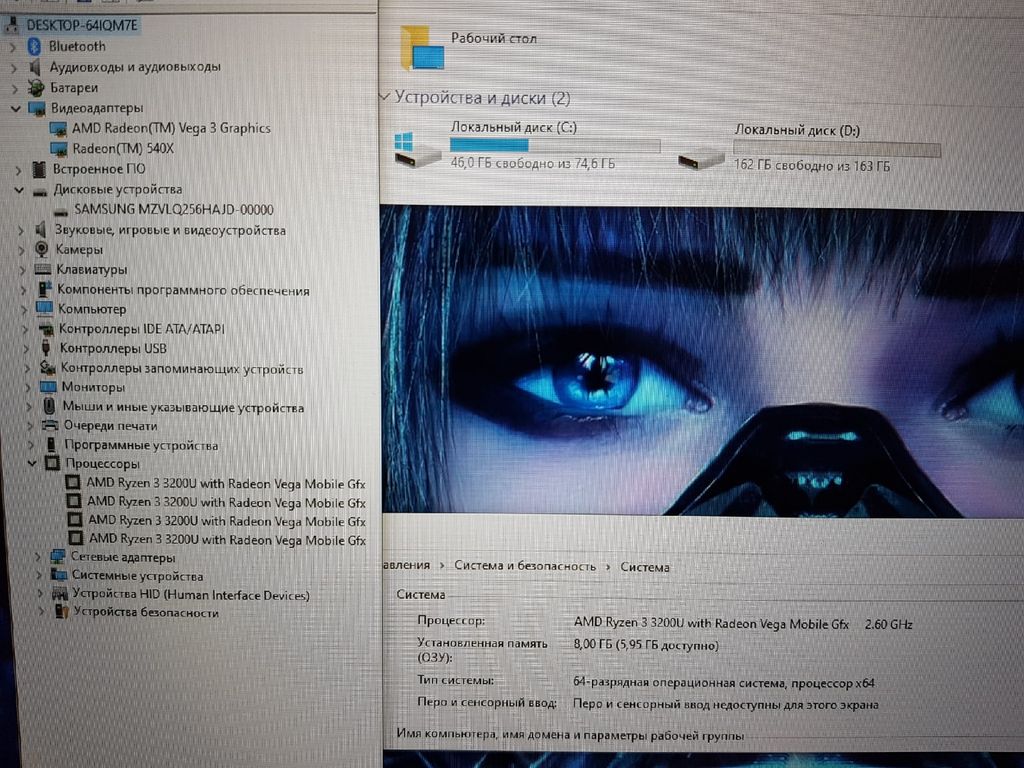Click the Radeon 540X adapter icon
1024x768 pixels.
click(59, 149)
